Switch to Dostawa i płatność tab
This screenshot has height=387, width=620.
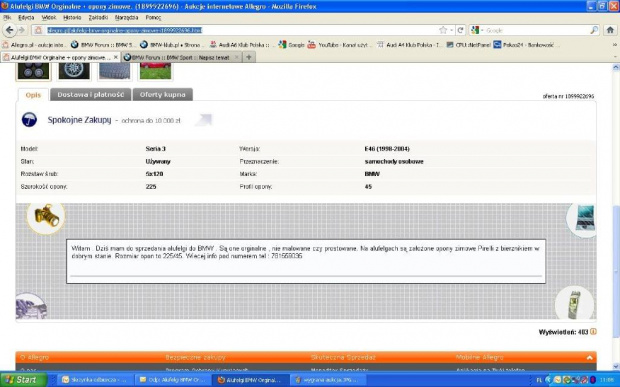pyautogui.click(x=91, y=94)
